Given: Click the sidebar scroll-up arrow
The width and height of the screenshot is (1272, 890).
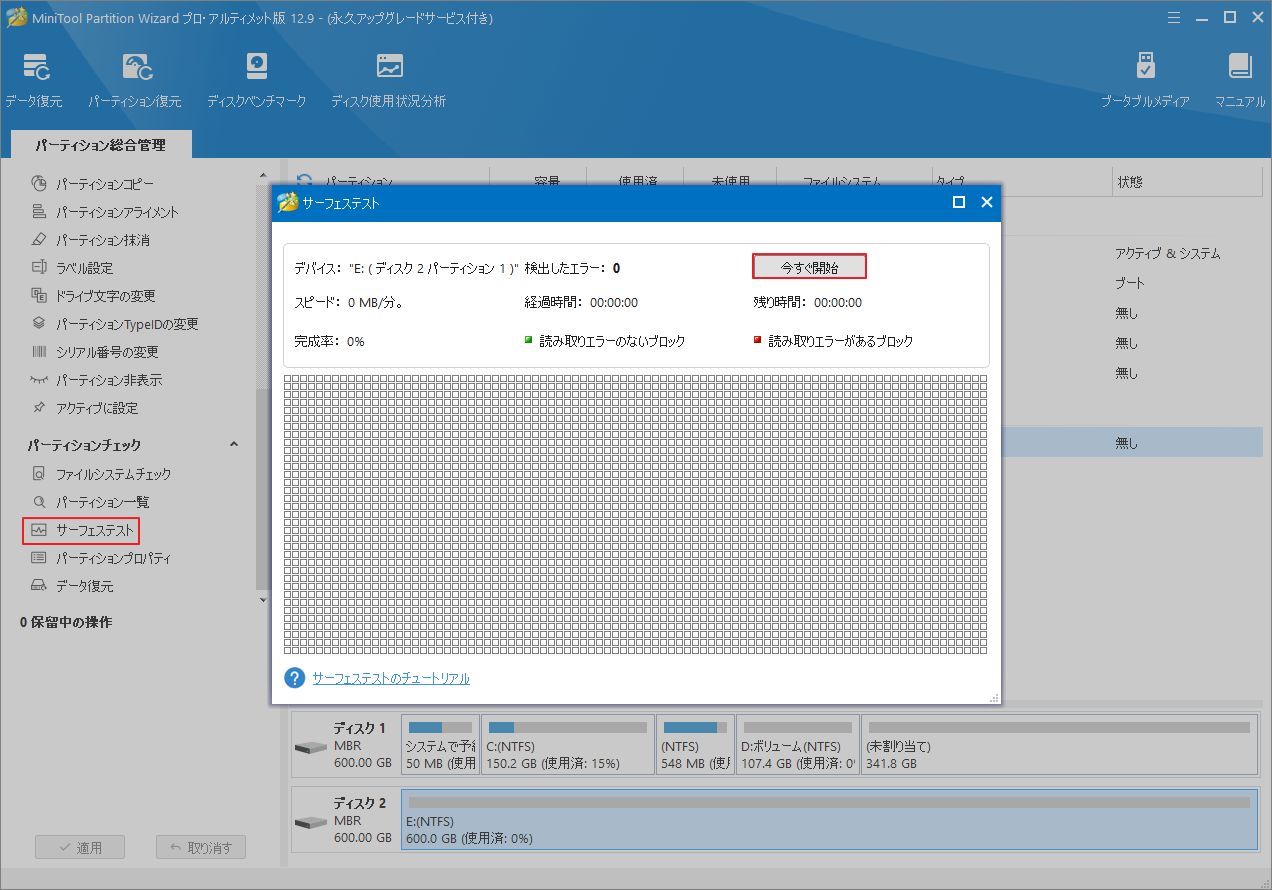Looking at the screenshot, I should (263, 176).
